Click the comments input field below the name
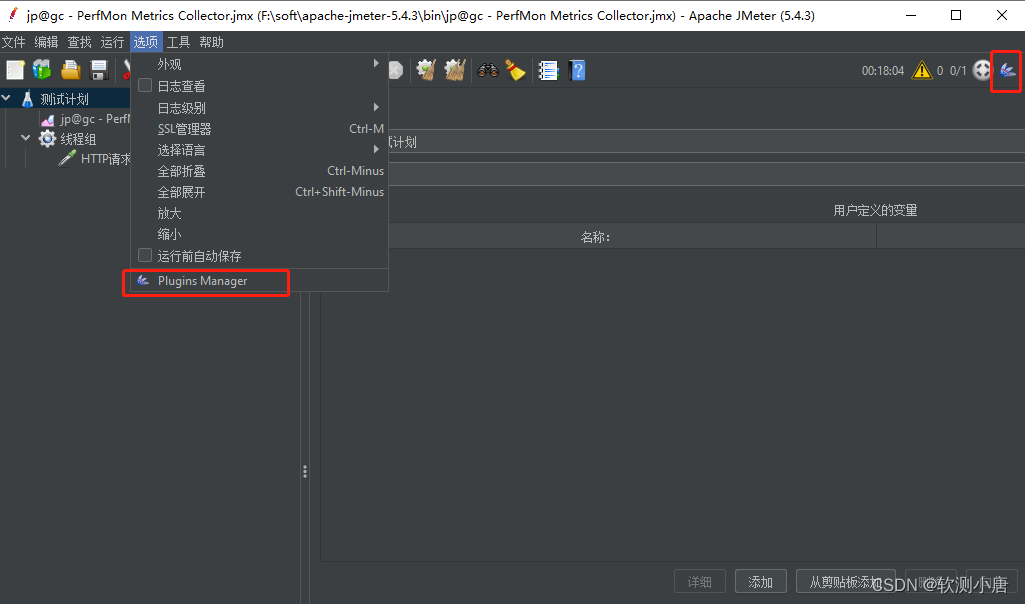 point(707,174)
